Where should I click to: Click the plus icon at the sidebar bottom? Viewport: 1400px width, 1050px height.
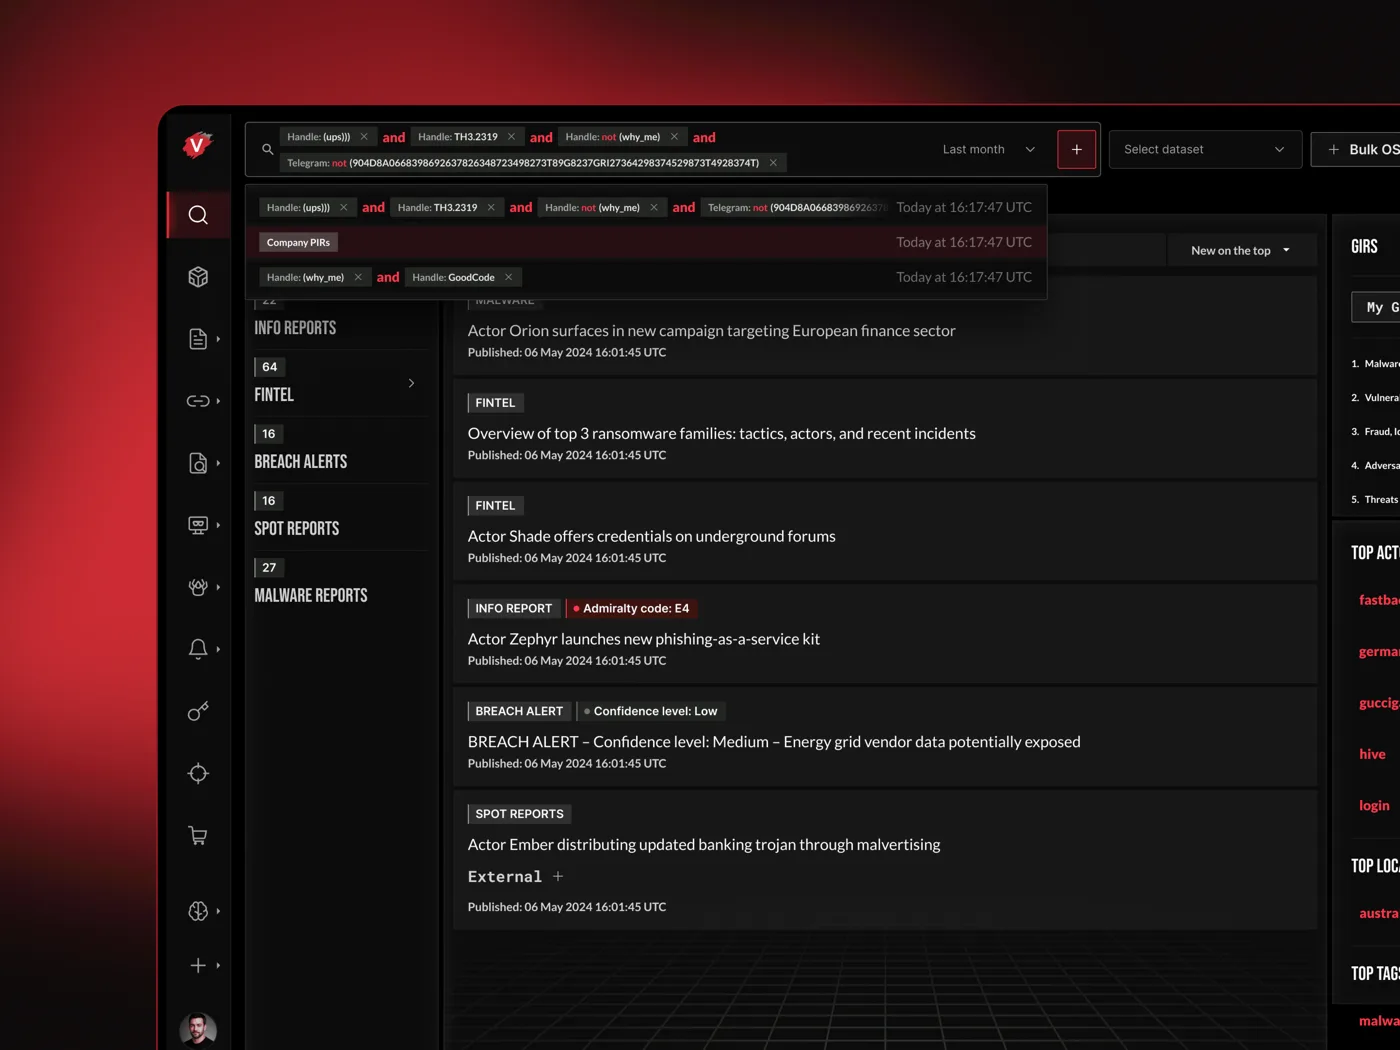[x=198, y=965]
